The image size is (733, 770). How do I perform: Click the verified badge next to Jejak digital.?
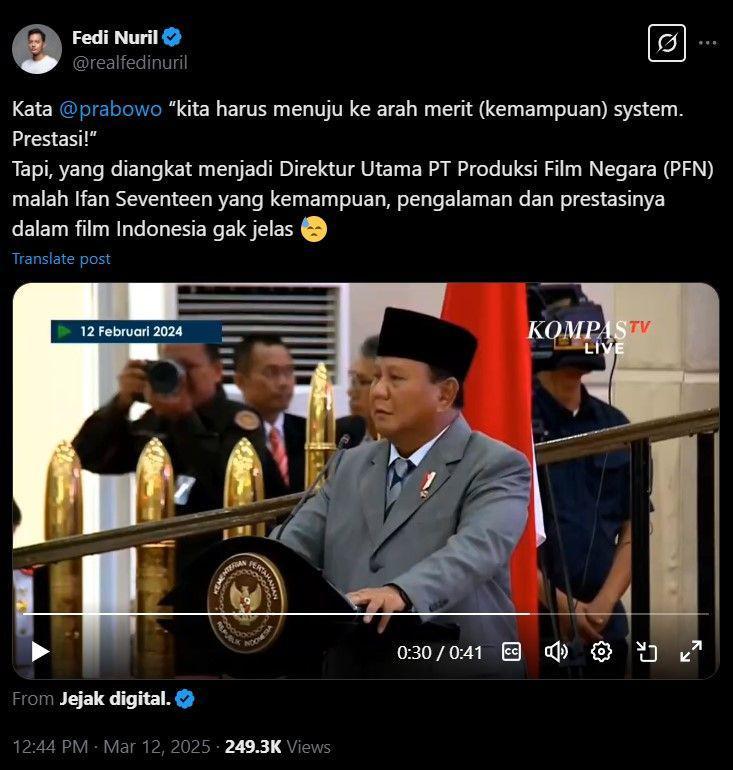pos(185,699)
